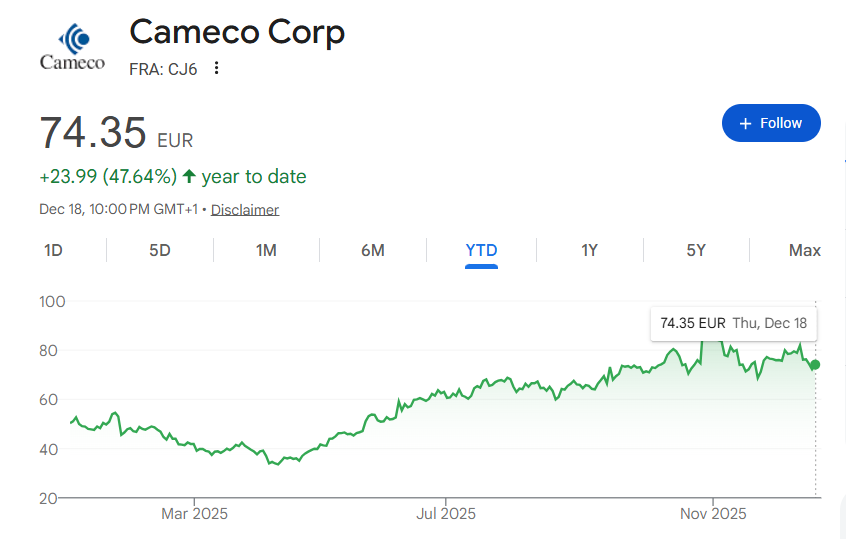Switch chart to 6M range
Screen dimensions: 846x539
373,250
